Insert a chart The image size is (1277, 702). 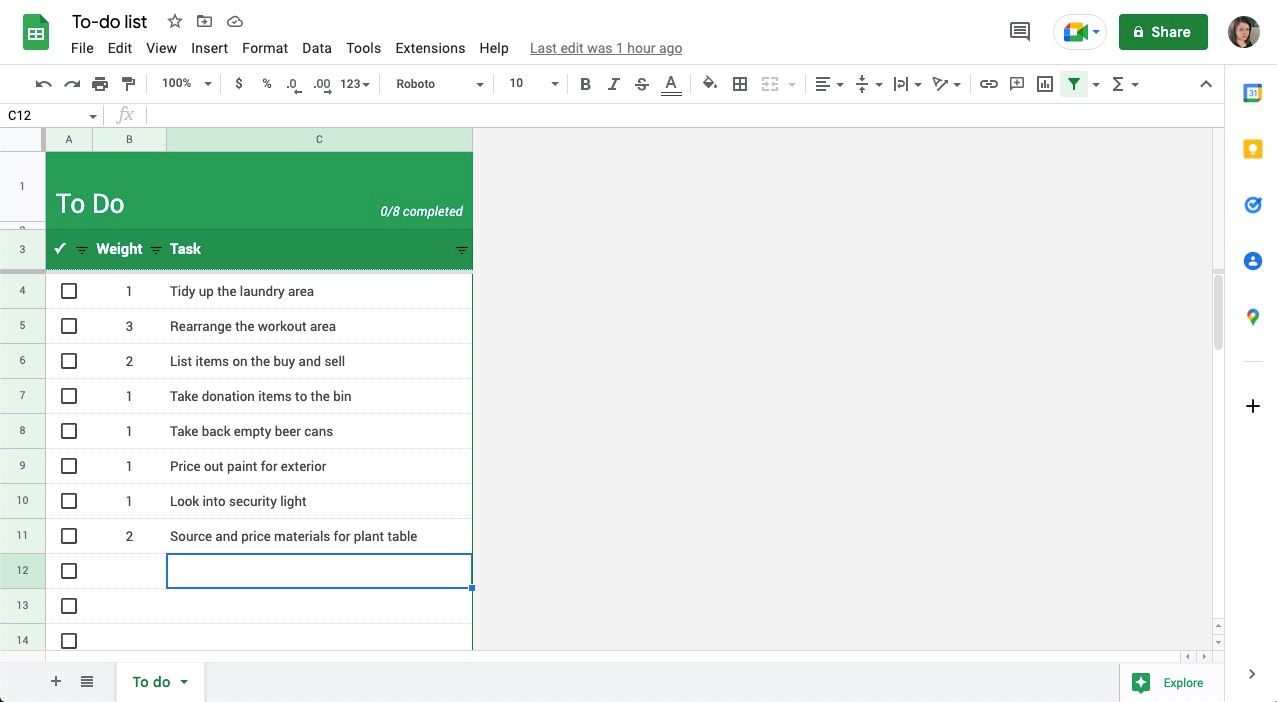coord(1045,84)
